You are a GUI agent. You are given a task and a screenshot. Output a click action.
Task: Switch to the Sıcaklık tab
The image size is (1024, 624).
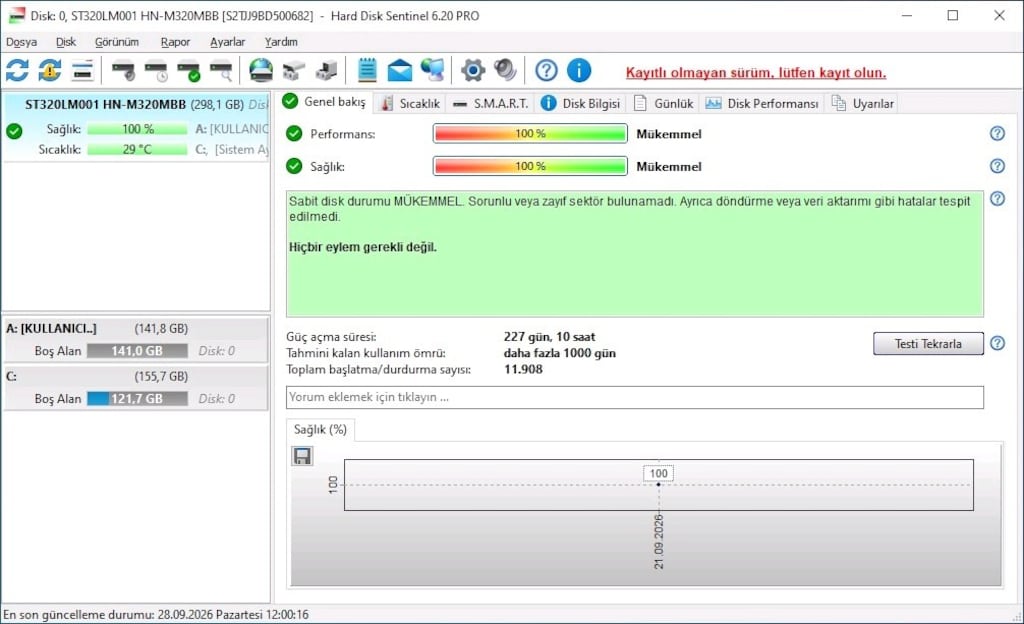(410, 103)
